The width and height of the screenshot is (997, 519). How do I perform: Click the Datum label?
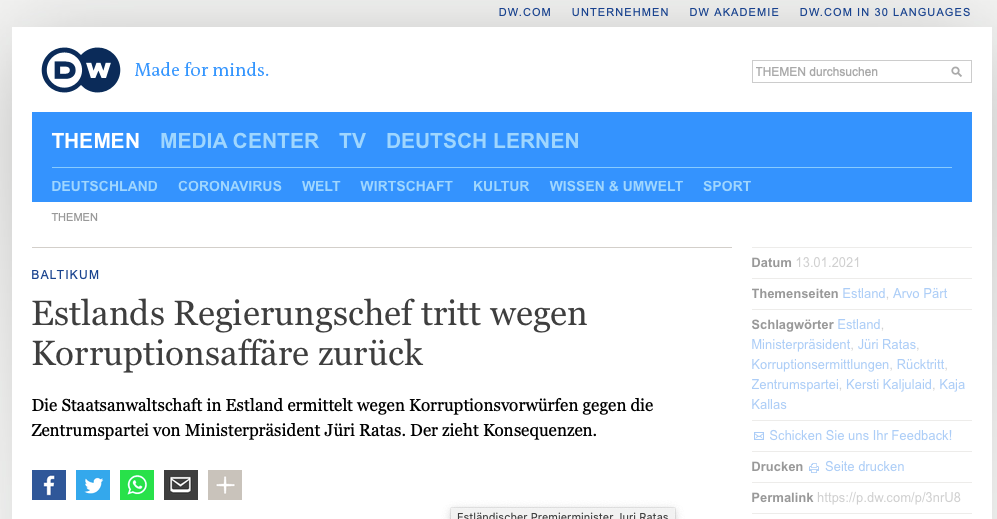click(771, 263)
